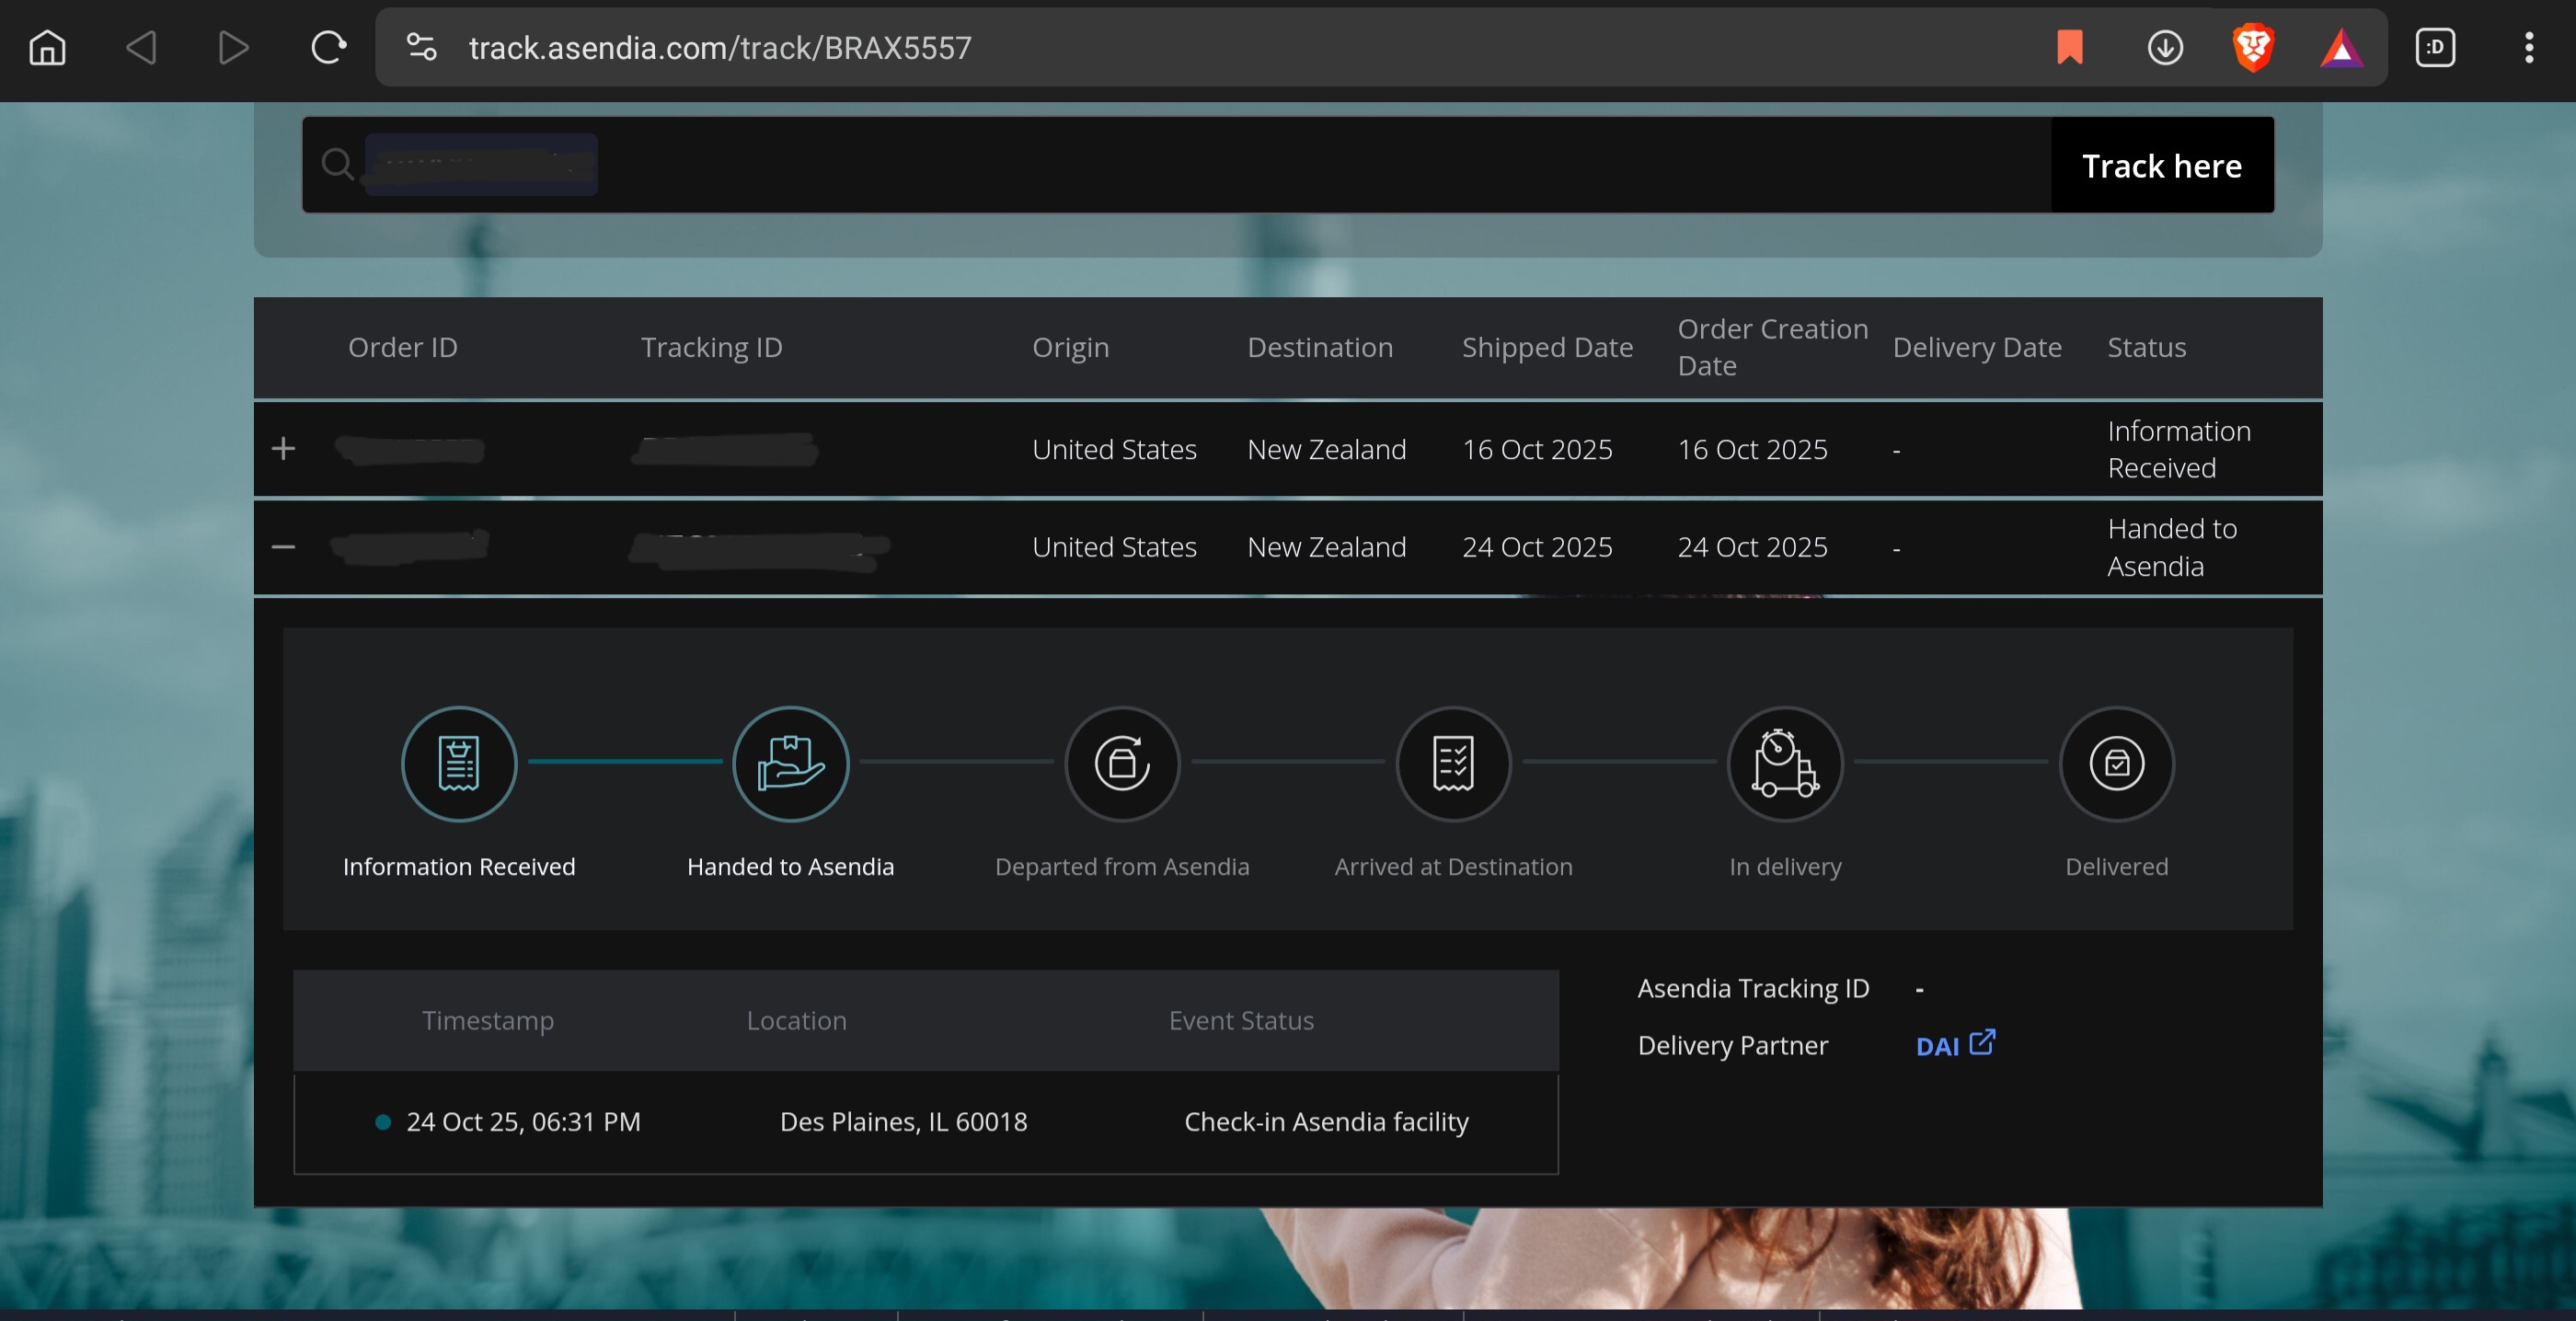Toggle the bookmark icon in address bar

2069,47
